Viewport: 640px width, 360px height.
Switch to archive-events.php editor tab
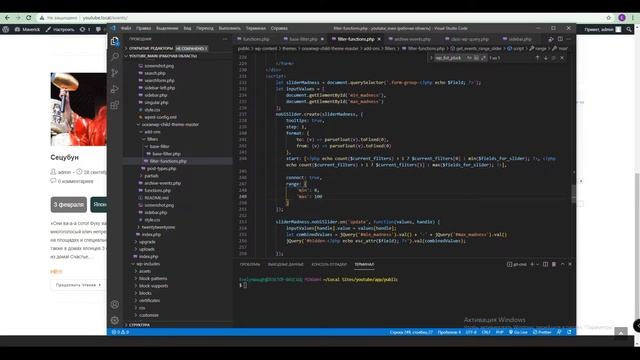(412, 39)
